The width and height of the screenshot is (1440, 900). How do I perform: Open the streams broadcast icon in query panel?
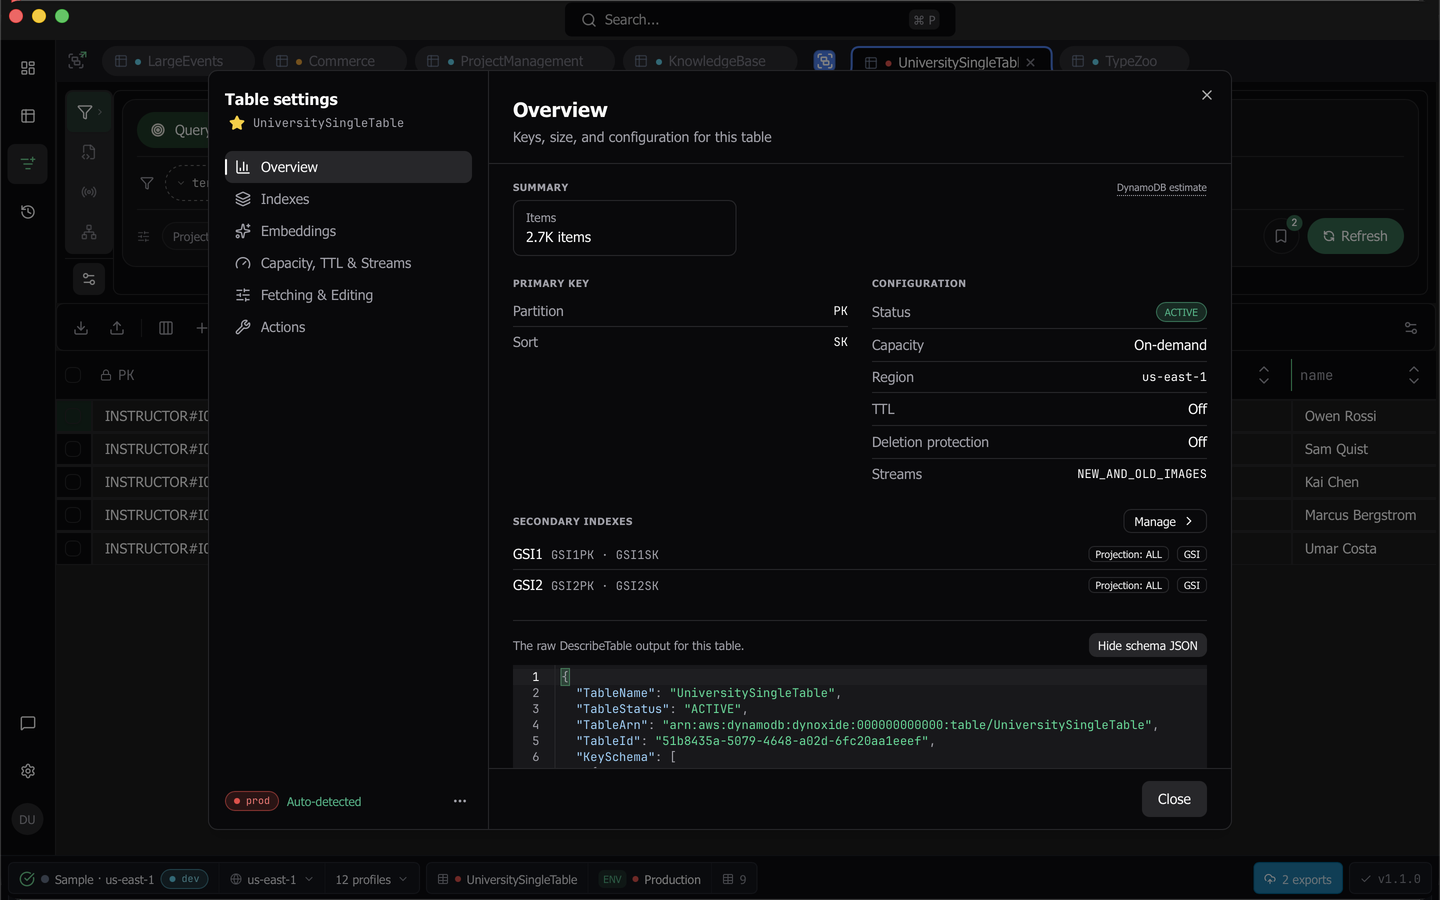(89, 192)
